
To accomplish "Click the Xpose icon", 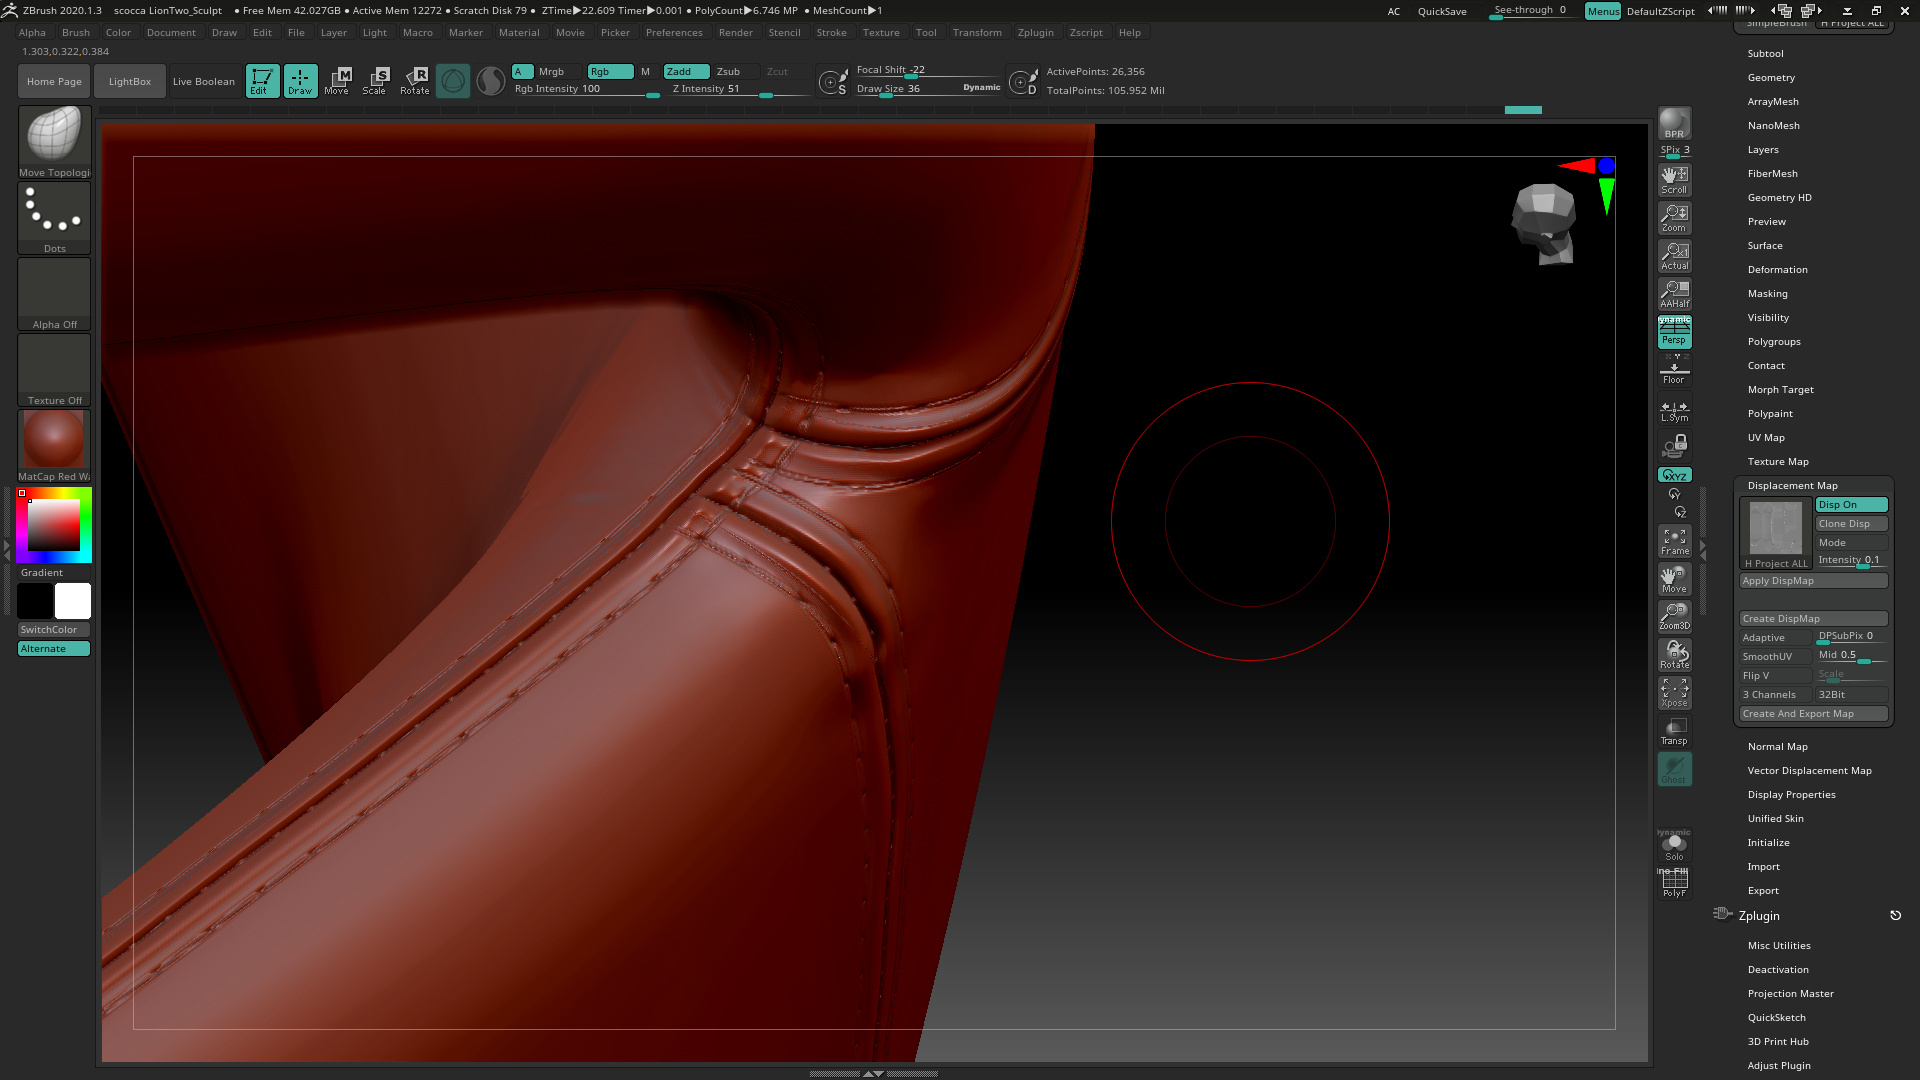I will pyautogui.click(x=1674, y=693).
